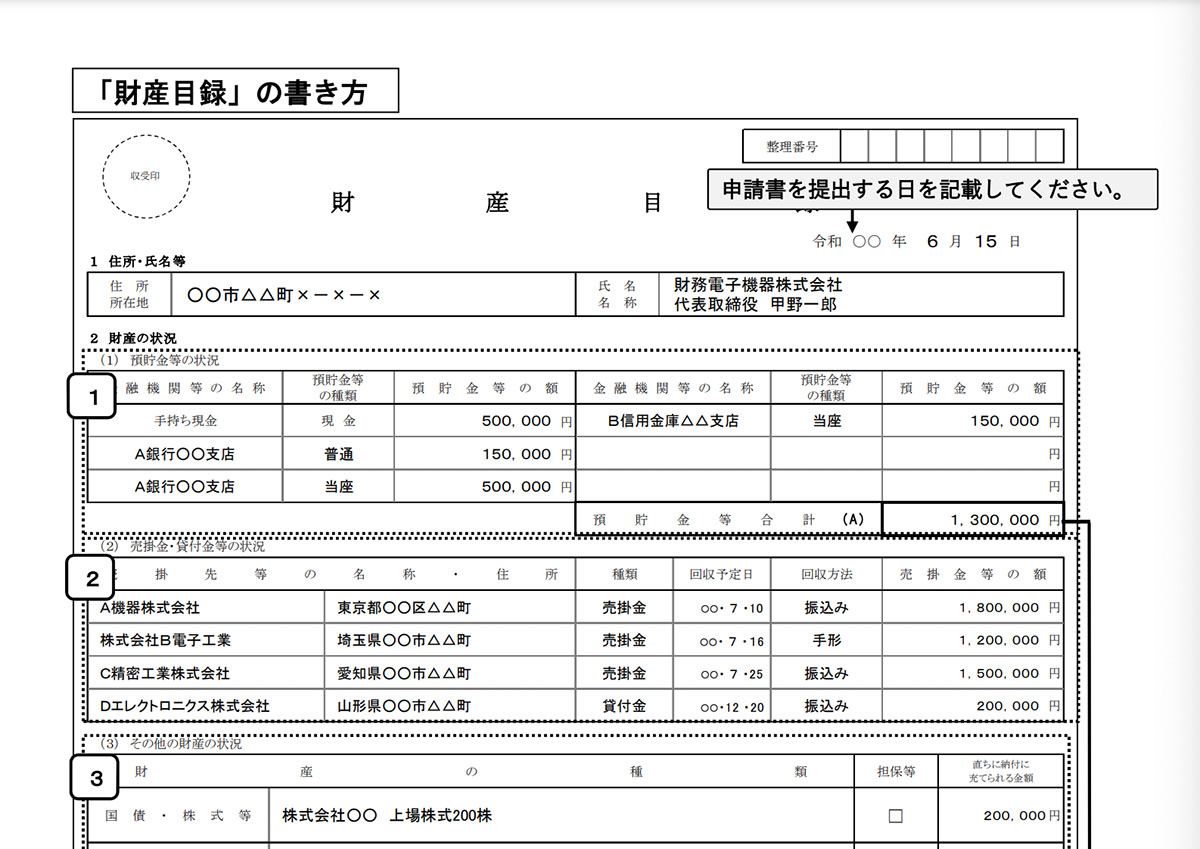Click the 150,000 amount in the 普通 row

pos(516,454)
